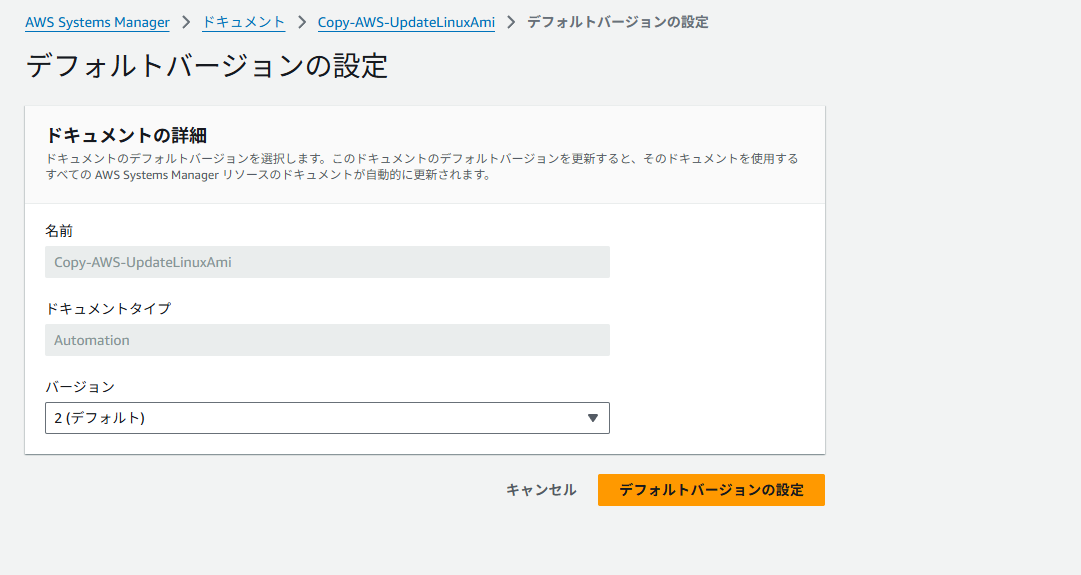Click デフォルトバージョンの設定 breadcrumb text
Screen dimensions: 1081x575
(x=618, y=22)
